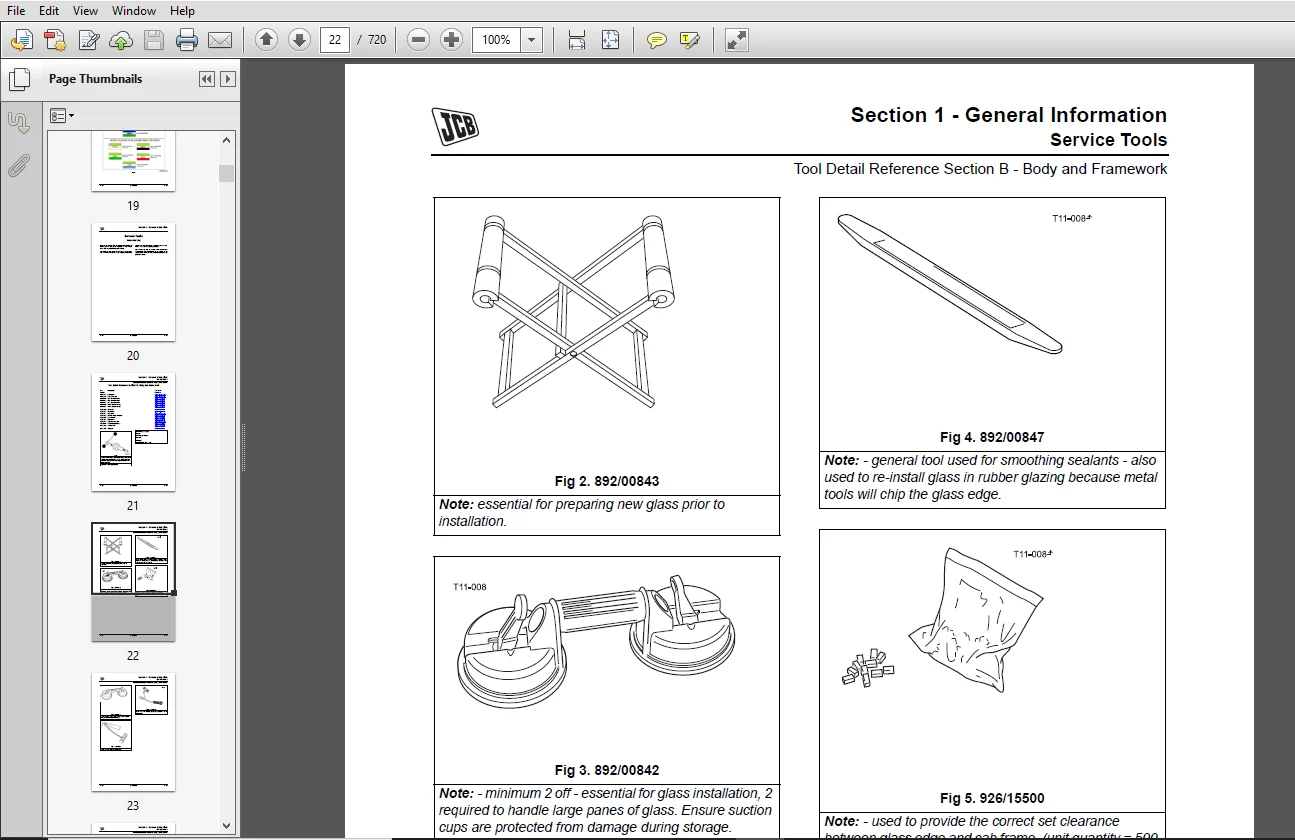Click the Edit/Sign document icon

coord(88,40)
